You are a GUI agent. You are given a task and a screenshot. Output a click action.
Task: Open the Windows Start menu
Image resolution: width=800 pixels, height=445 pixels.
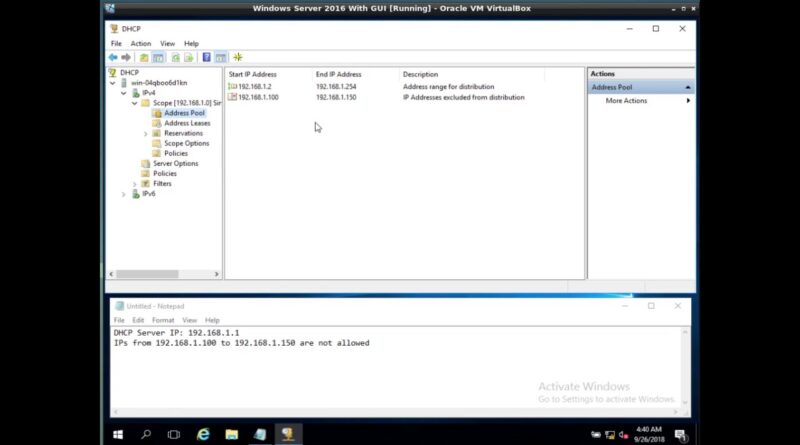coord(118,434)
